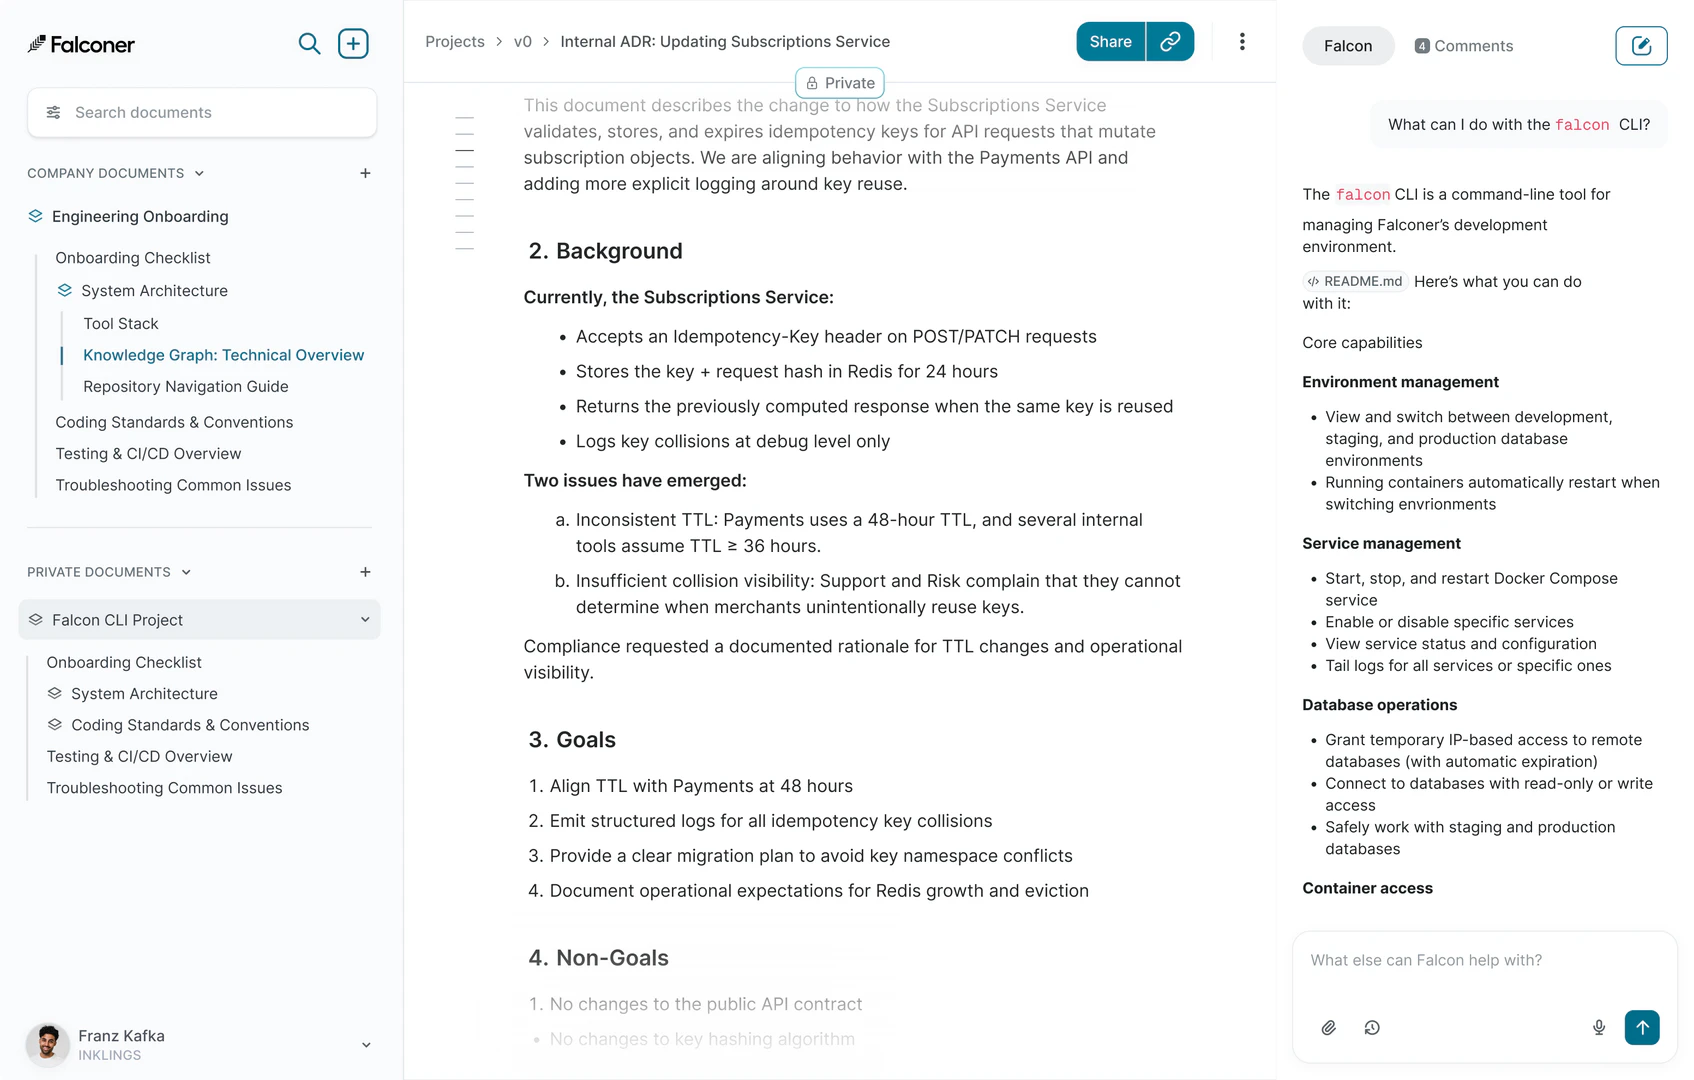
Task: Open the three-dot overflow menu
Action: pos(1242,41)
